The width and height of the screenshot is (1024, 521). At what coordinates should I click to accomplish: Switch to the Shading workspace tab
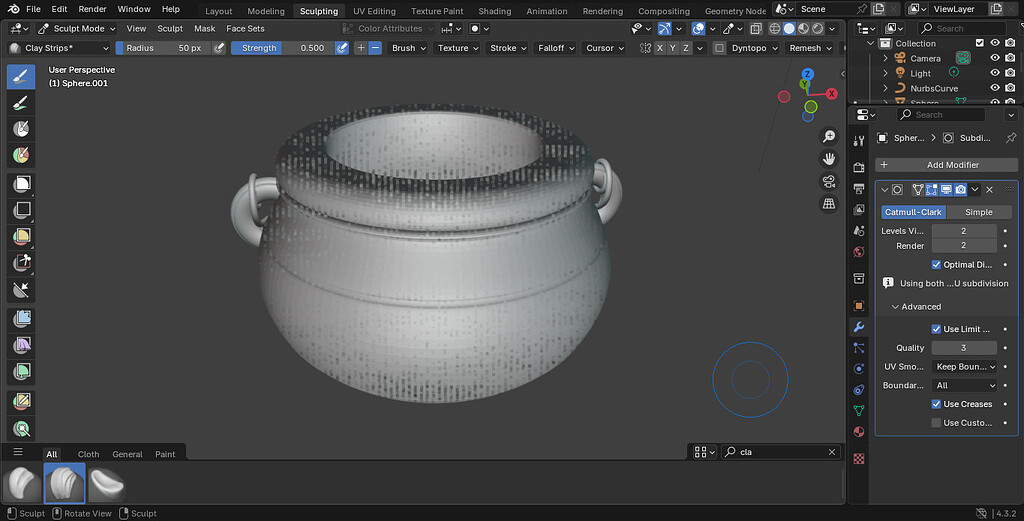[x=494, y=11]
